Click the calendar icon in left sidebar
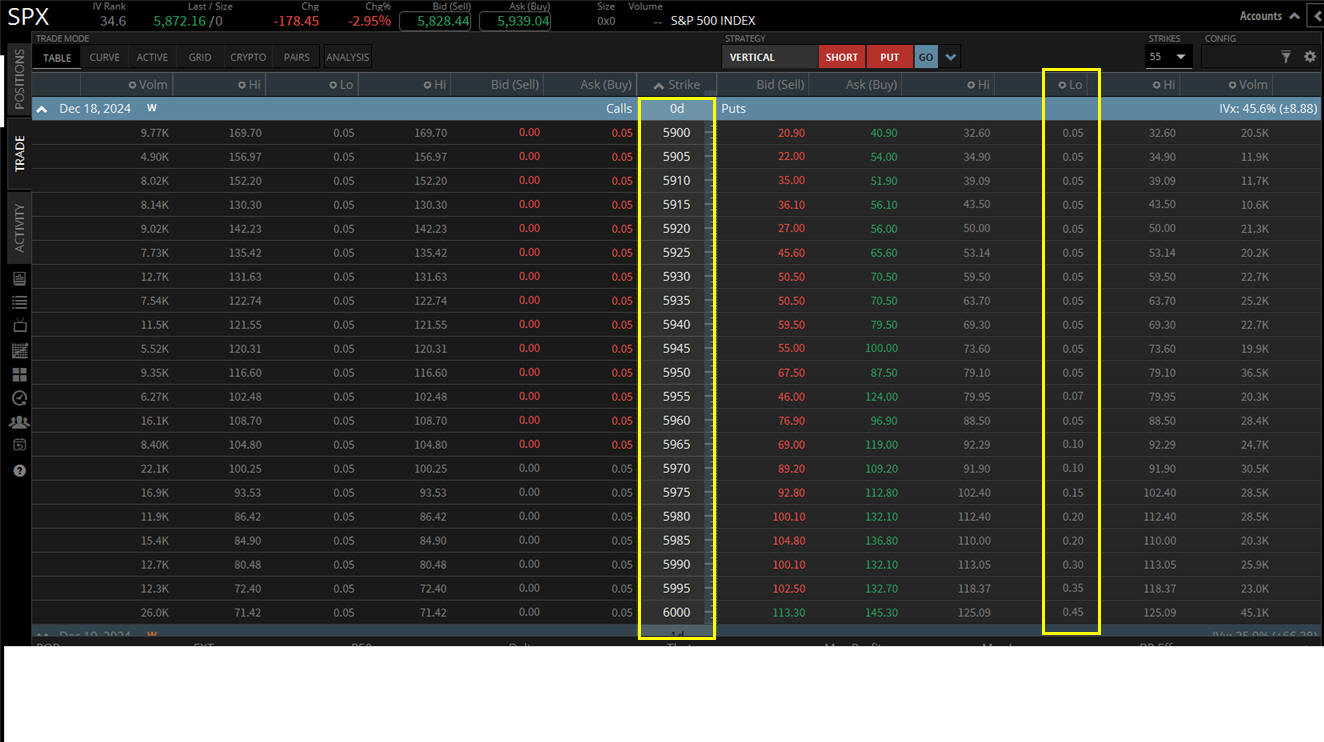 pyautogui.click(x=20, y=446)
